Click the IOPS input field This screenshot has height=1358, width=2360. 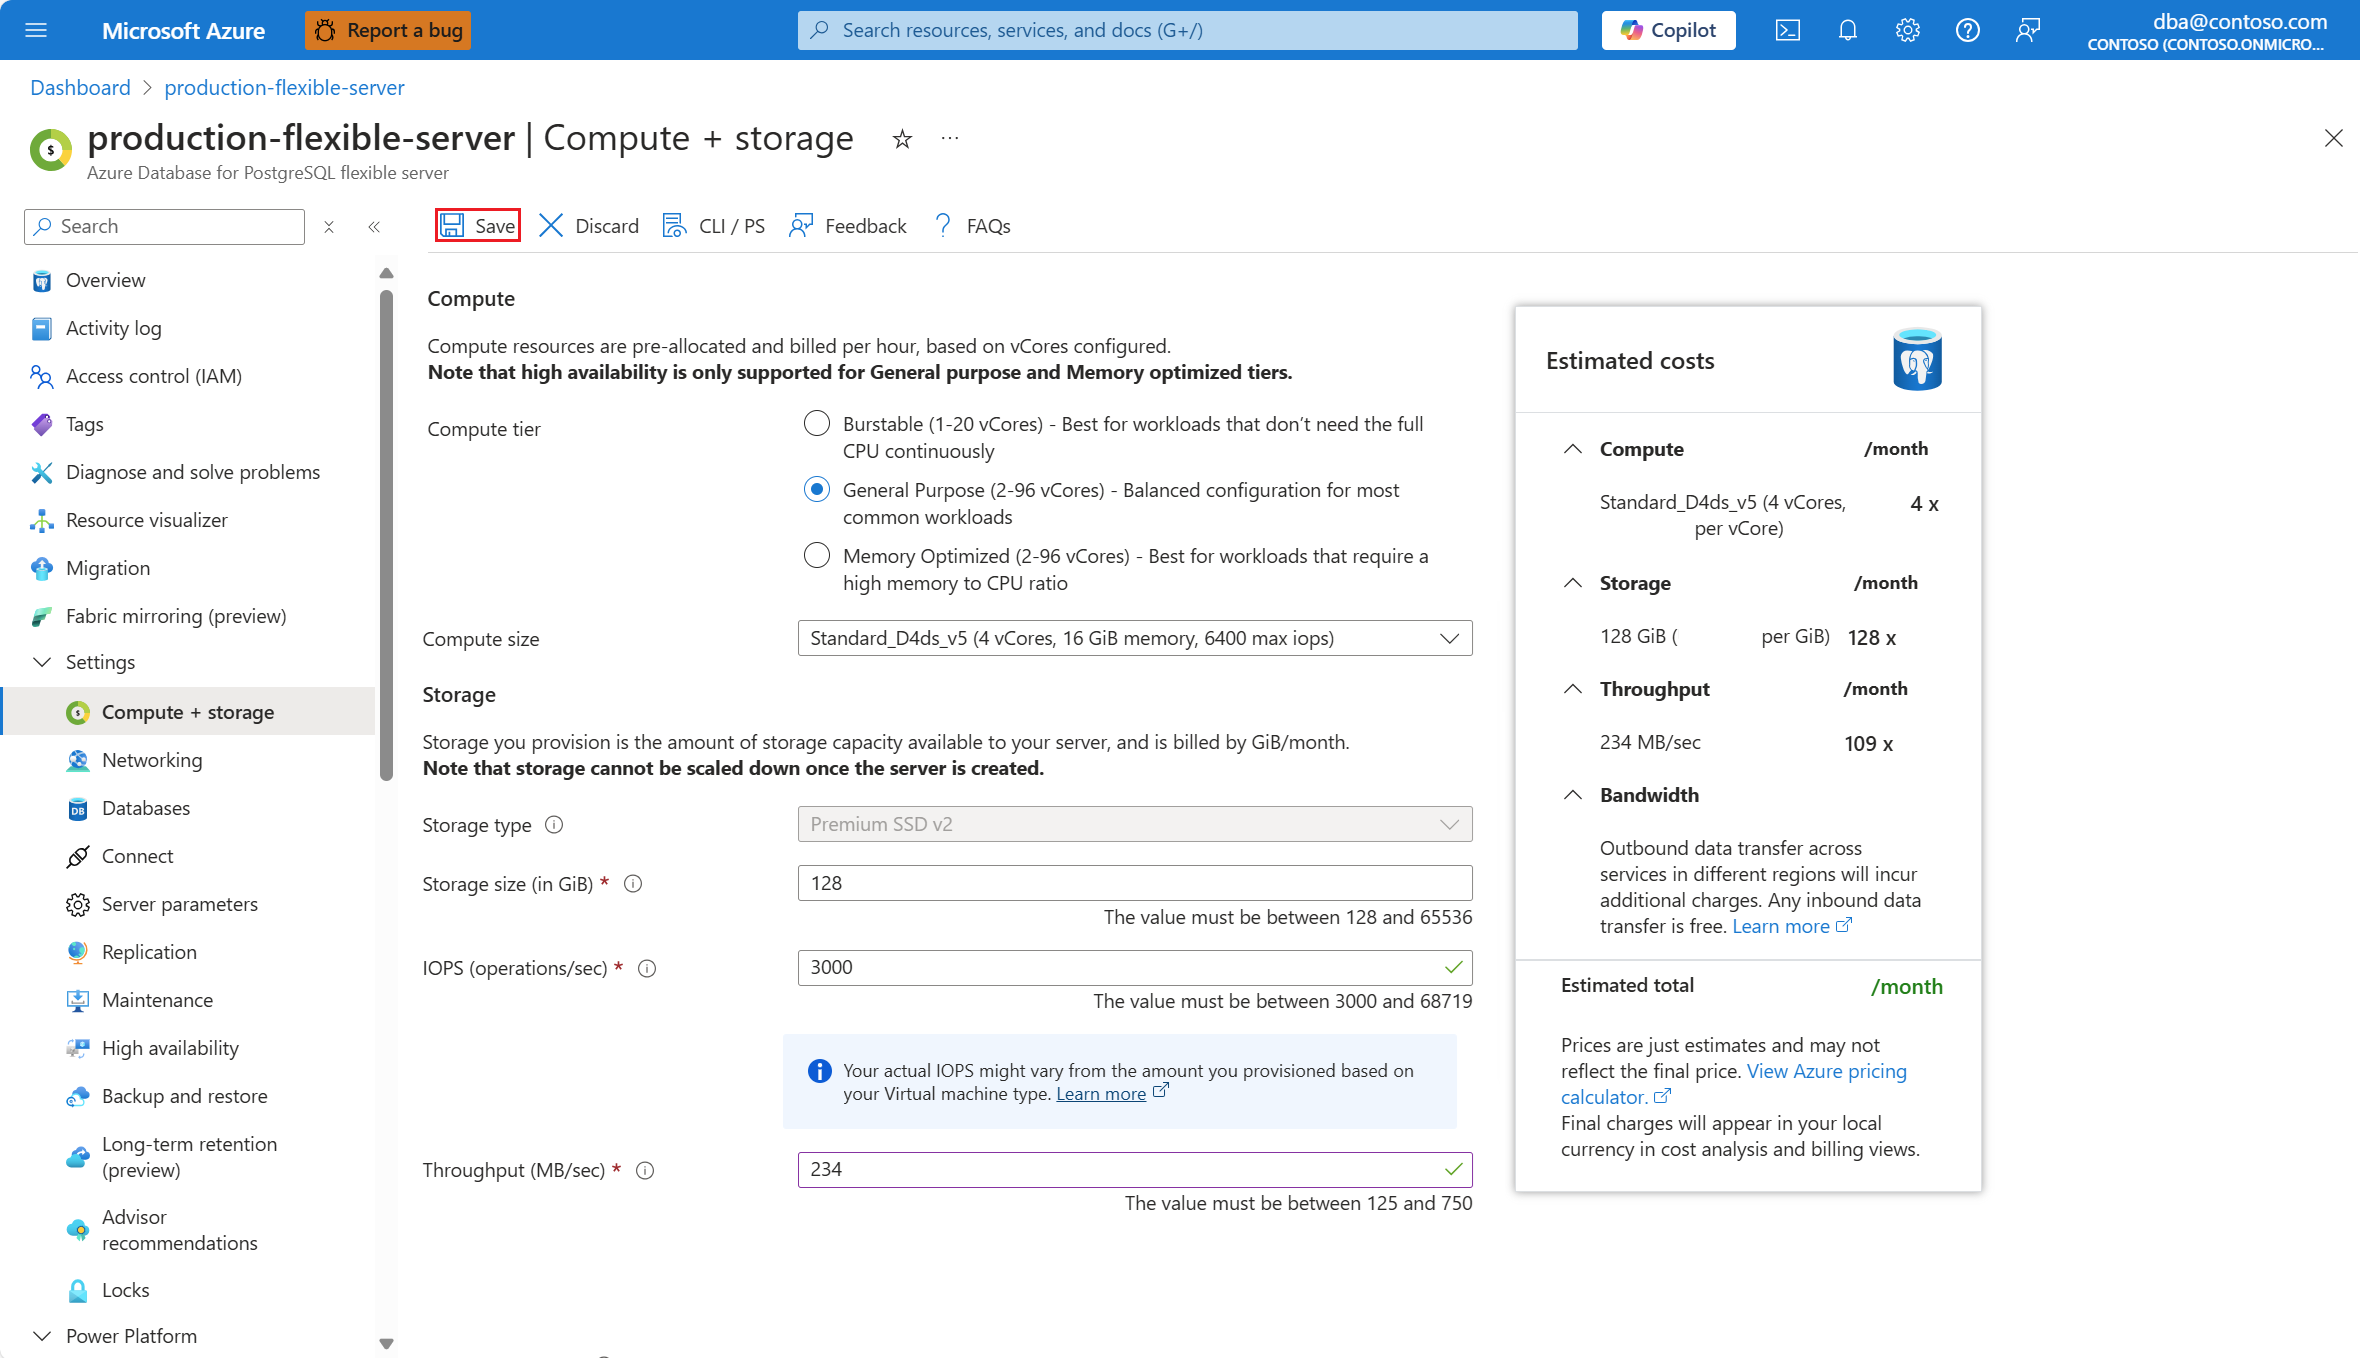tap(1120, 968)
